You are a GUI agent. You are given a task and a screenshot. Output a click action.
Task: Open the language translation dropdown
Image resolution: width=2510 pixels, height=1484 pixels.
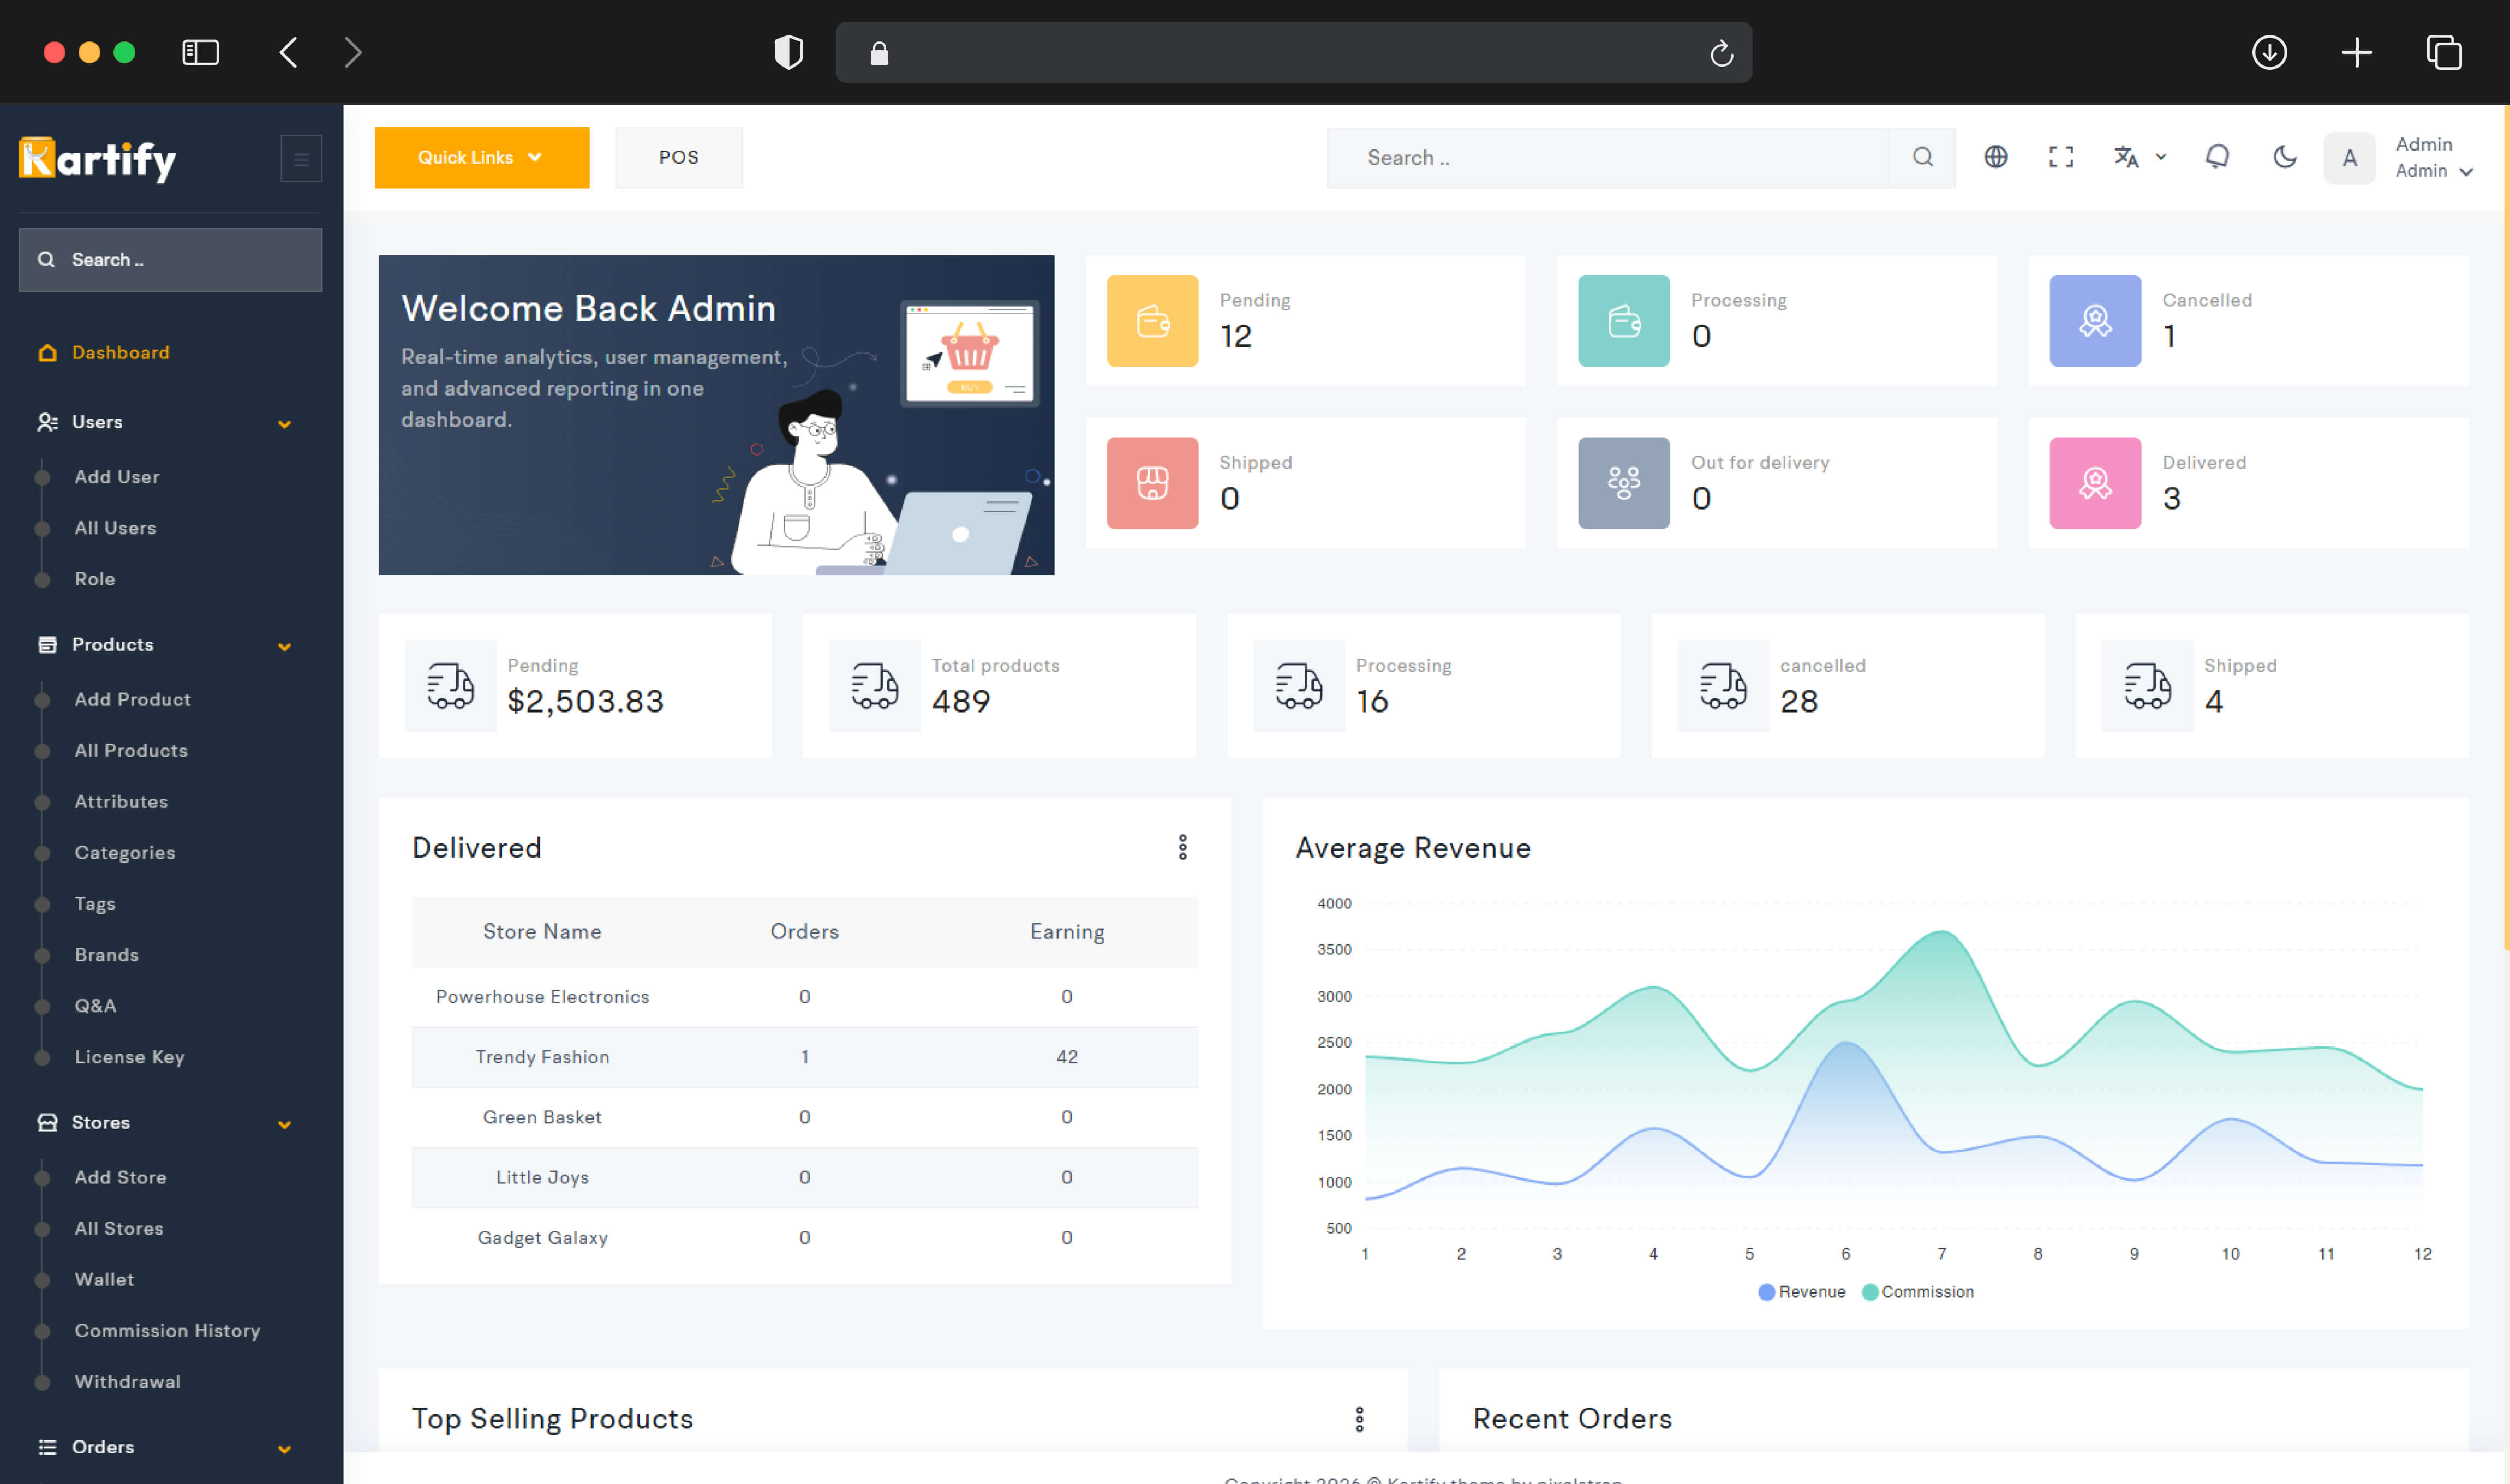(x=2138, y=157)
